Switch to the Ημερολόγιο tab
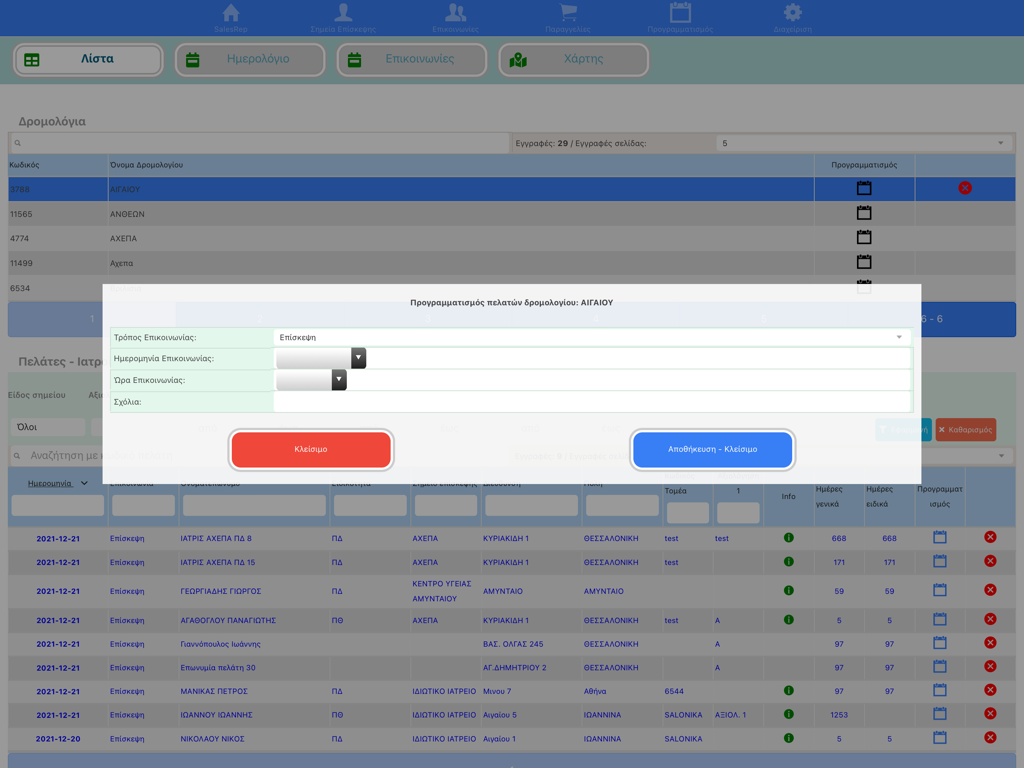Screen dimensions: 1024x768 point(249,60)
